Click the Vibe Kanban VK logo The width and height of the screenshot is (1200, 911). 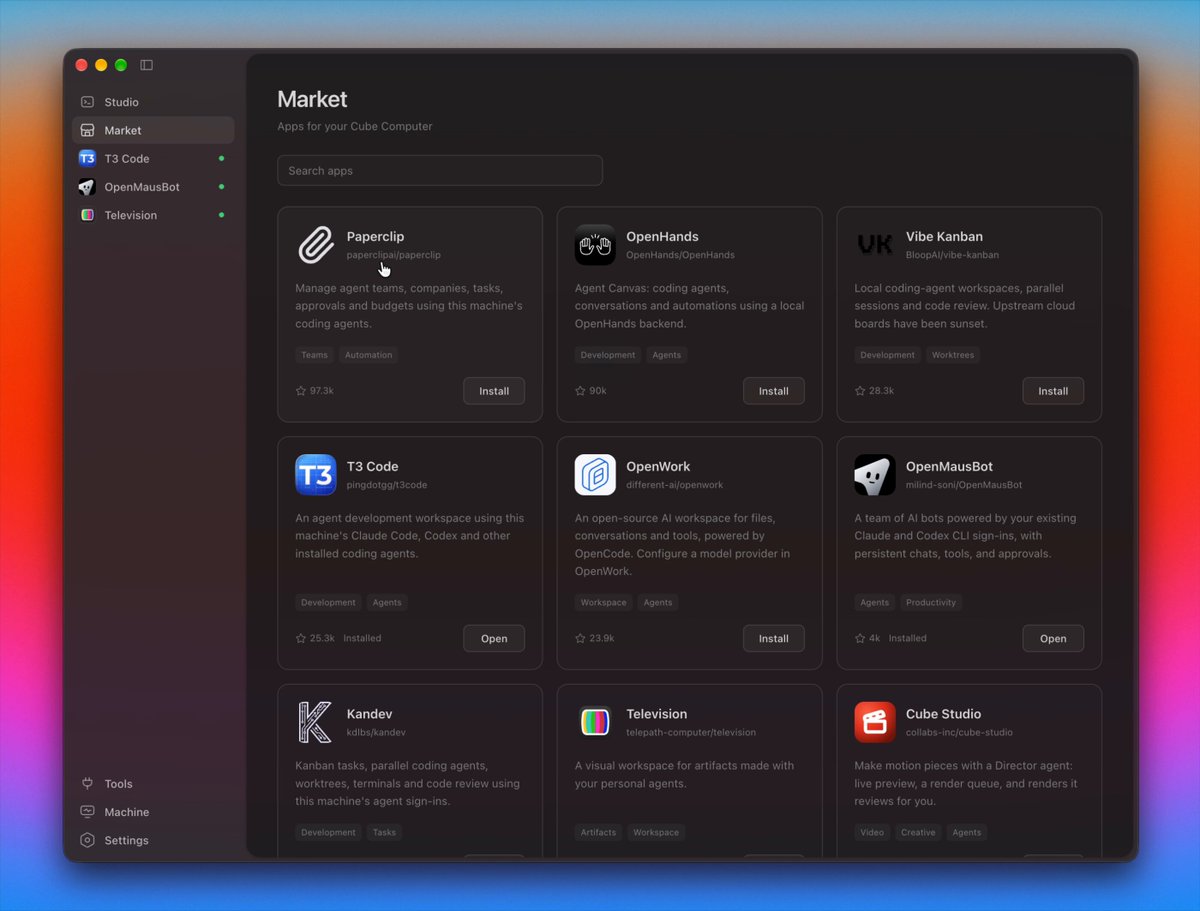875,245
